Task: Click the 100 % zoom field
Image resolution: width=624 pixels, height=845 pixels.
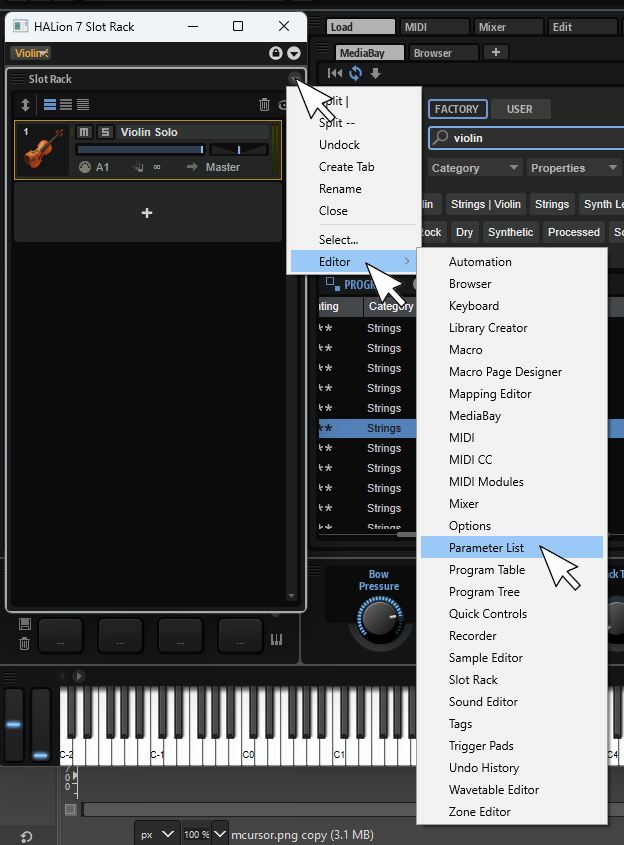Action: click(196, 834)
